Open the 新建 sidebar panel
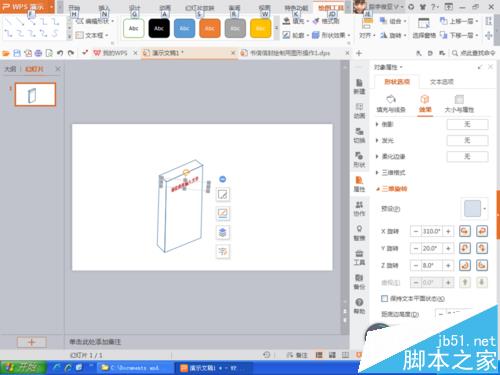This screenshot has height=375, width=500. tap(359, 87)
